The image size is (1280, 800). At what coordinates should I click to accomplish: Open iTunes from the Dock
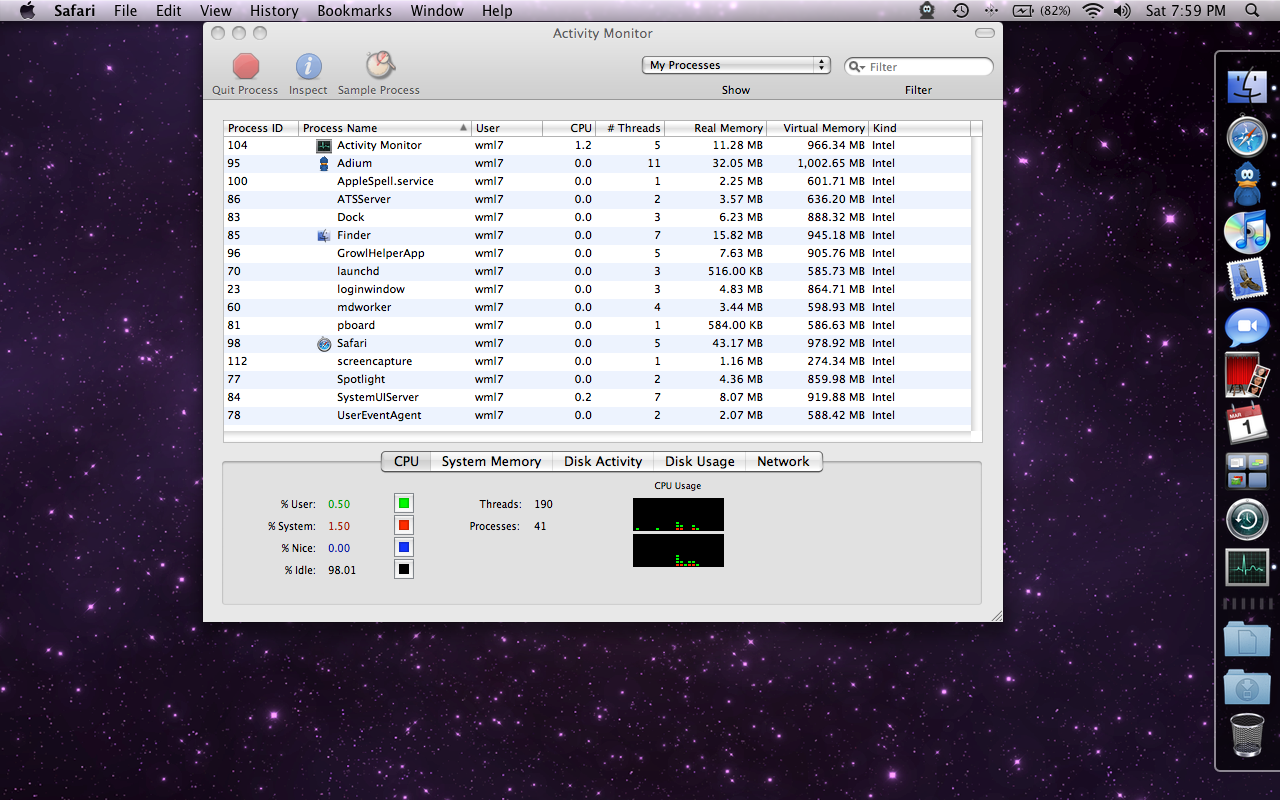[x=1247, y=232]
